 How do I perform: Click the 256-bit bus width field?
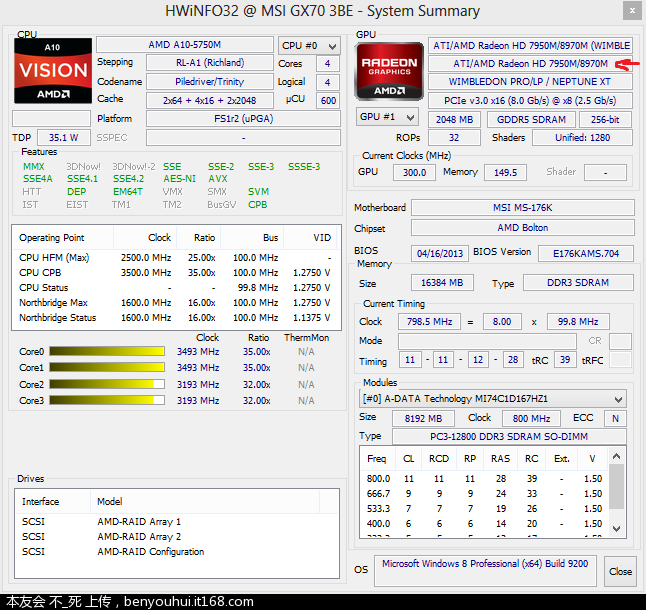605,119
